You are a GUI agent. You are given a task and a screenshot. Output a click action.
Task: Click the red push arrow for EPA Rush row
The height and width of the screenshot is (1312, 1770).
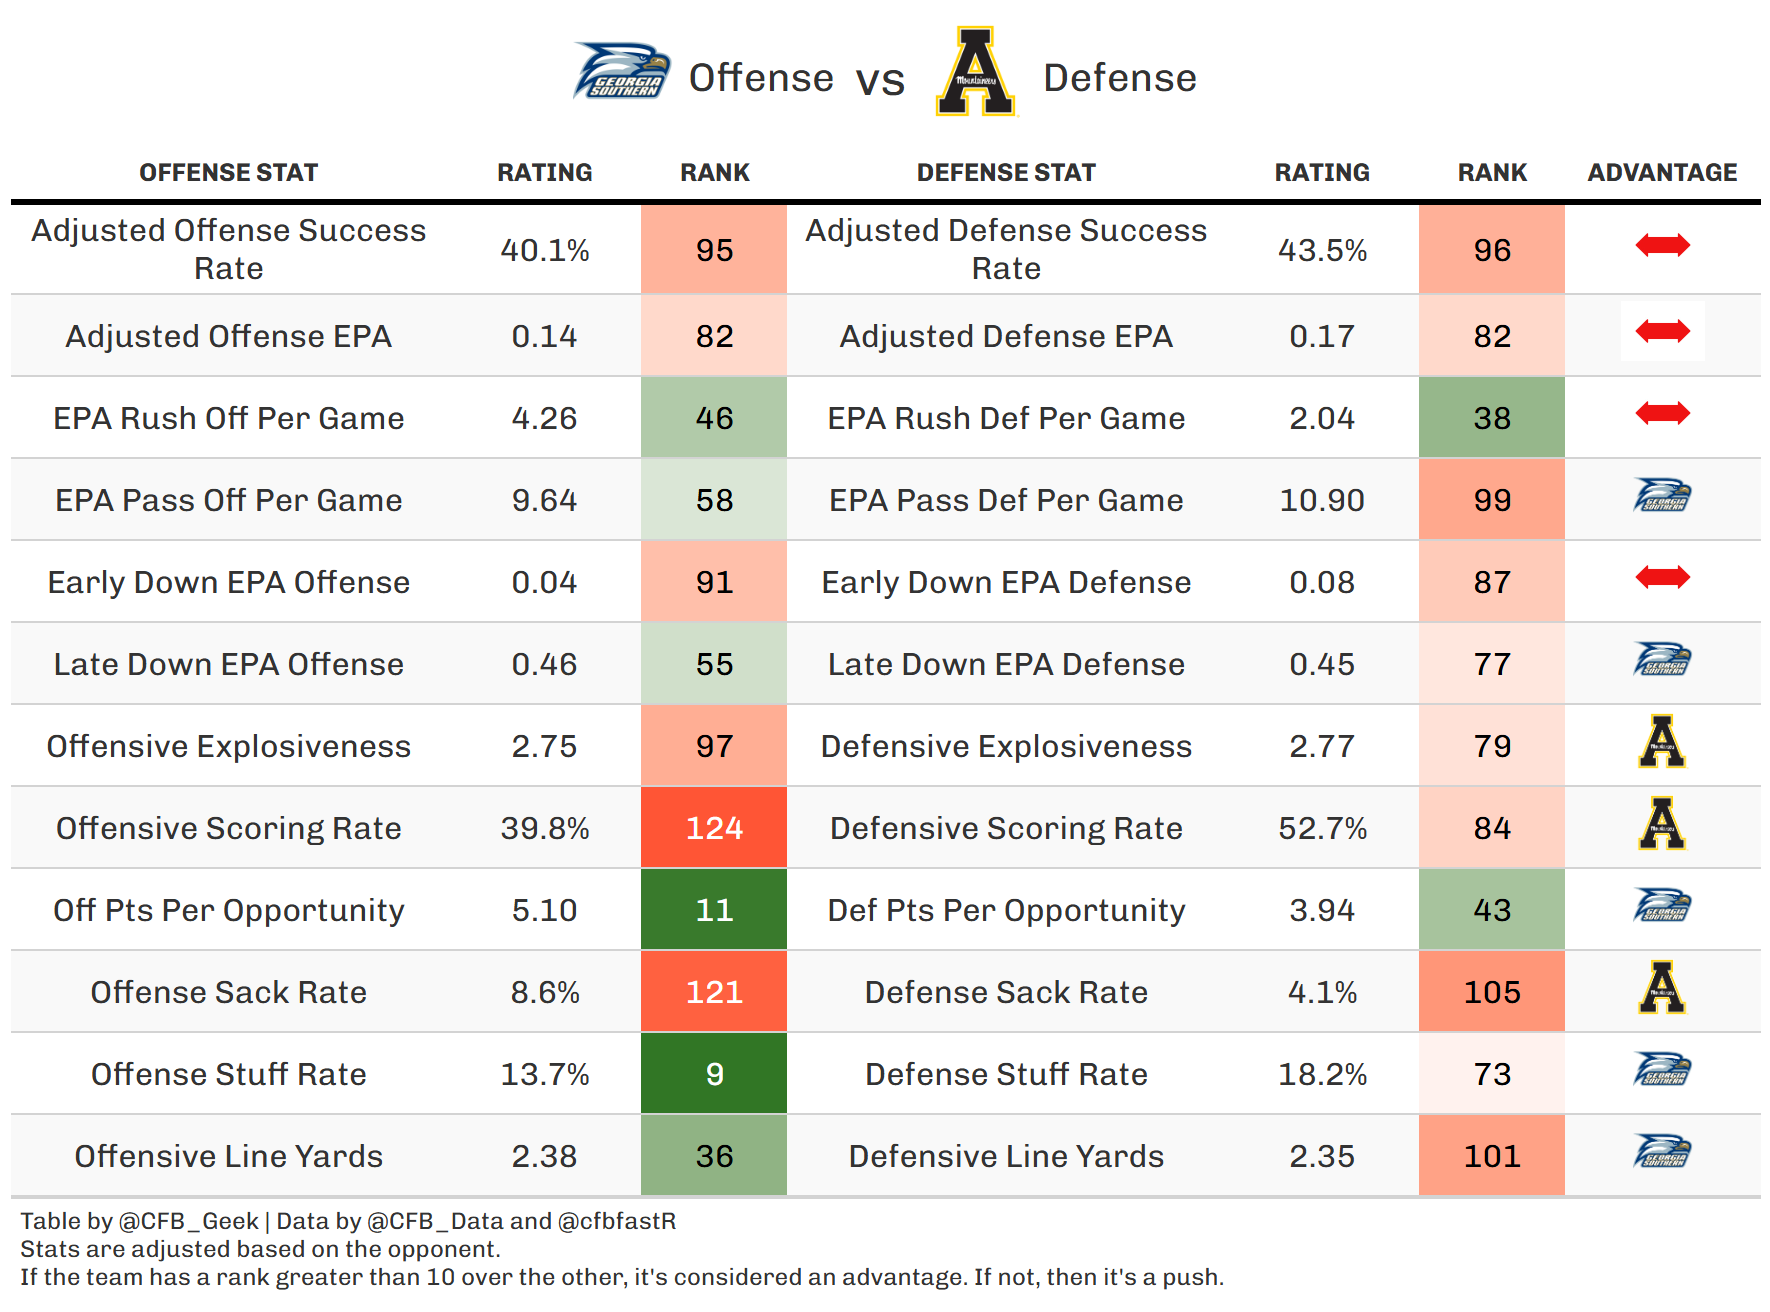1662,413
